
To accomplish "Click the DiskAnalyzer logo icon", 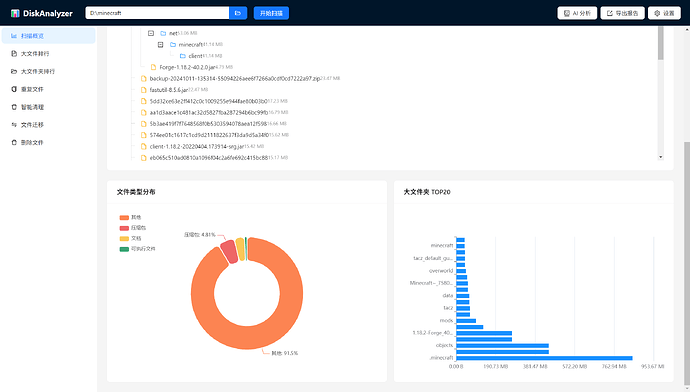I will (x=15, y=13).
